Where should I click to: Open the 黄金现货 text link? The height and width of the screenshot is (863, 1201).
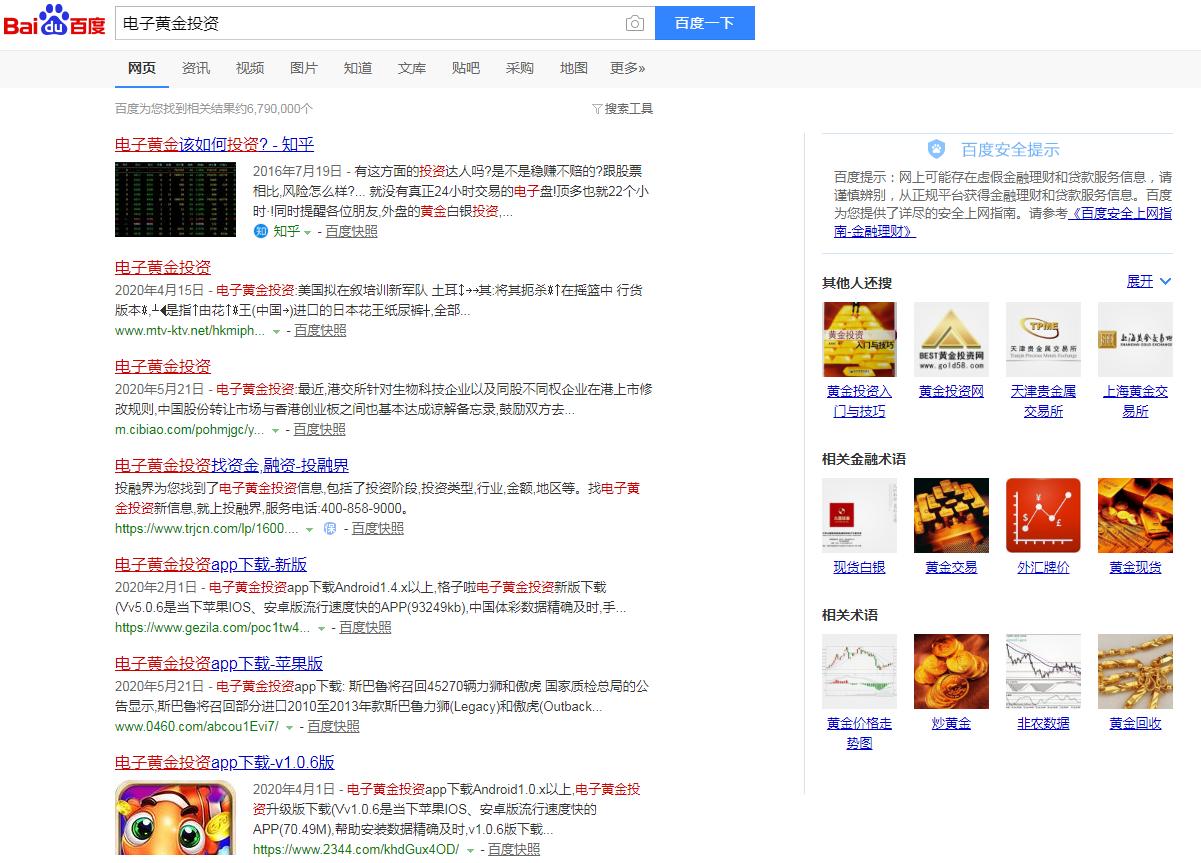(1135, 567)
